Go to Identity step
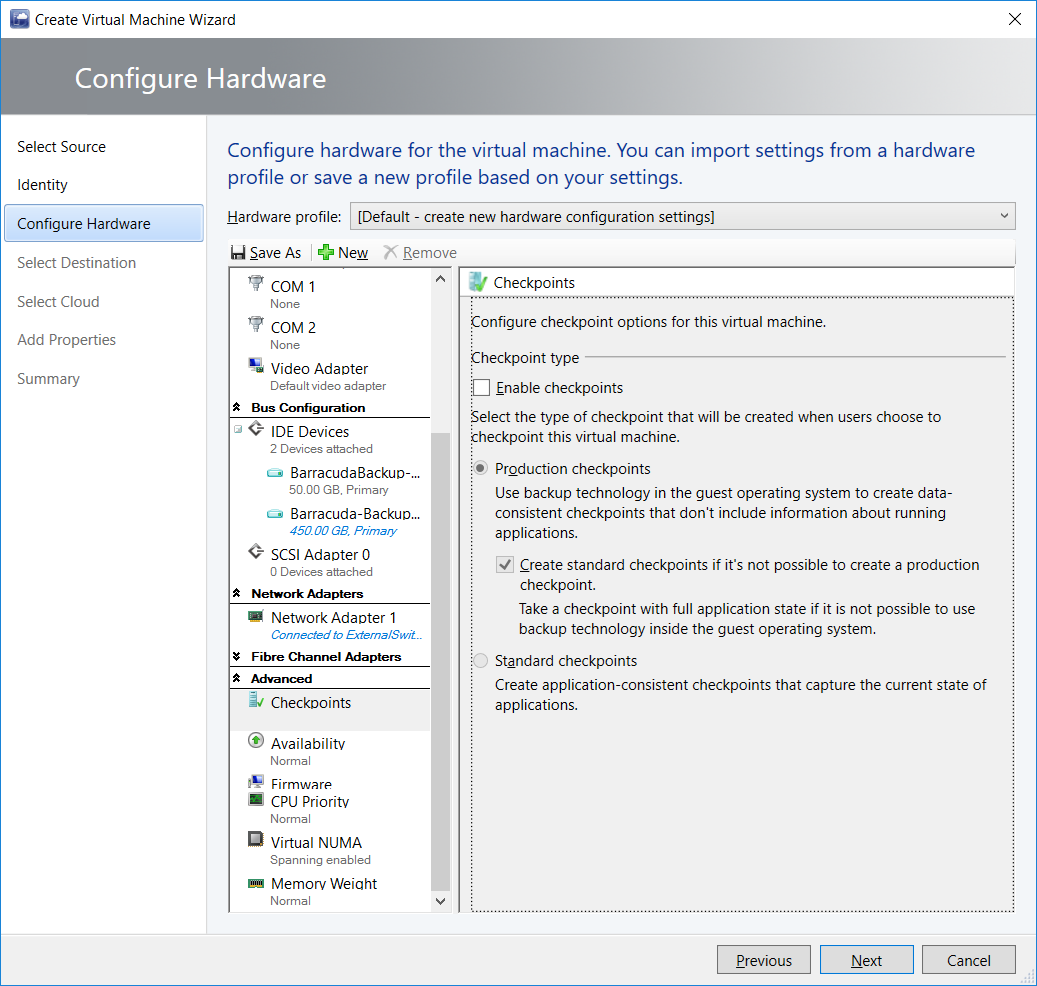This screenshot has height=986, width=1037. point(42,185)
